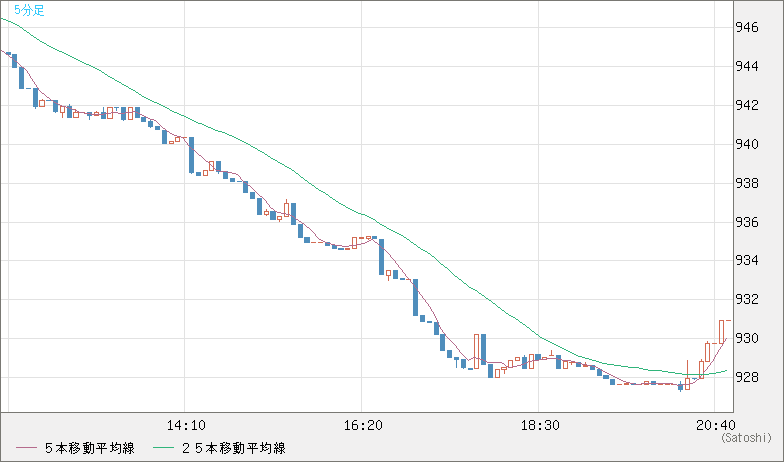Click the 930 price axis label
The image size is (784, 462).
pos(746,338)
